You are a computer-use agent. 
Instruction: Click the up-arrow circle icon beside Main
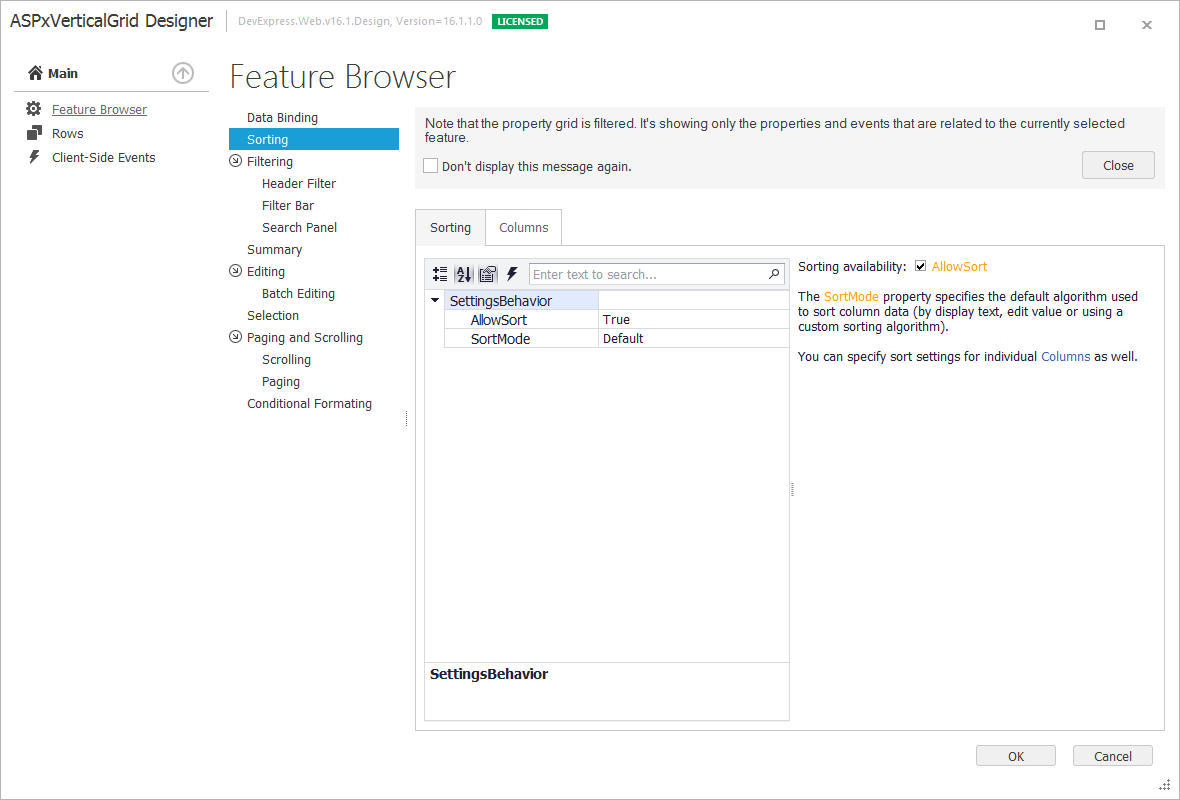[x=183, y=73]
